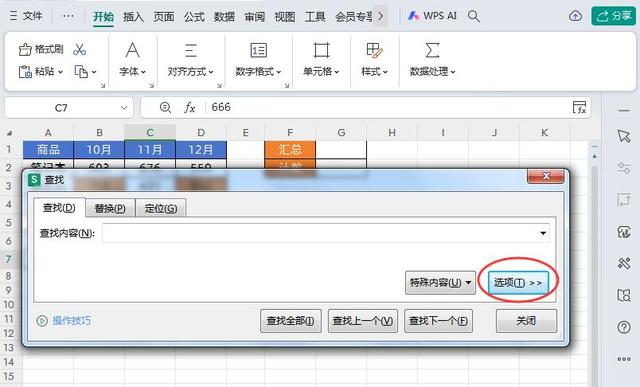
Task: Click the vertical scrollbar up arrow
Action: click(x=594, y=156)
